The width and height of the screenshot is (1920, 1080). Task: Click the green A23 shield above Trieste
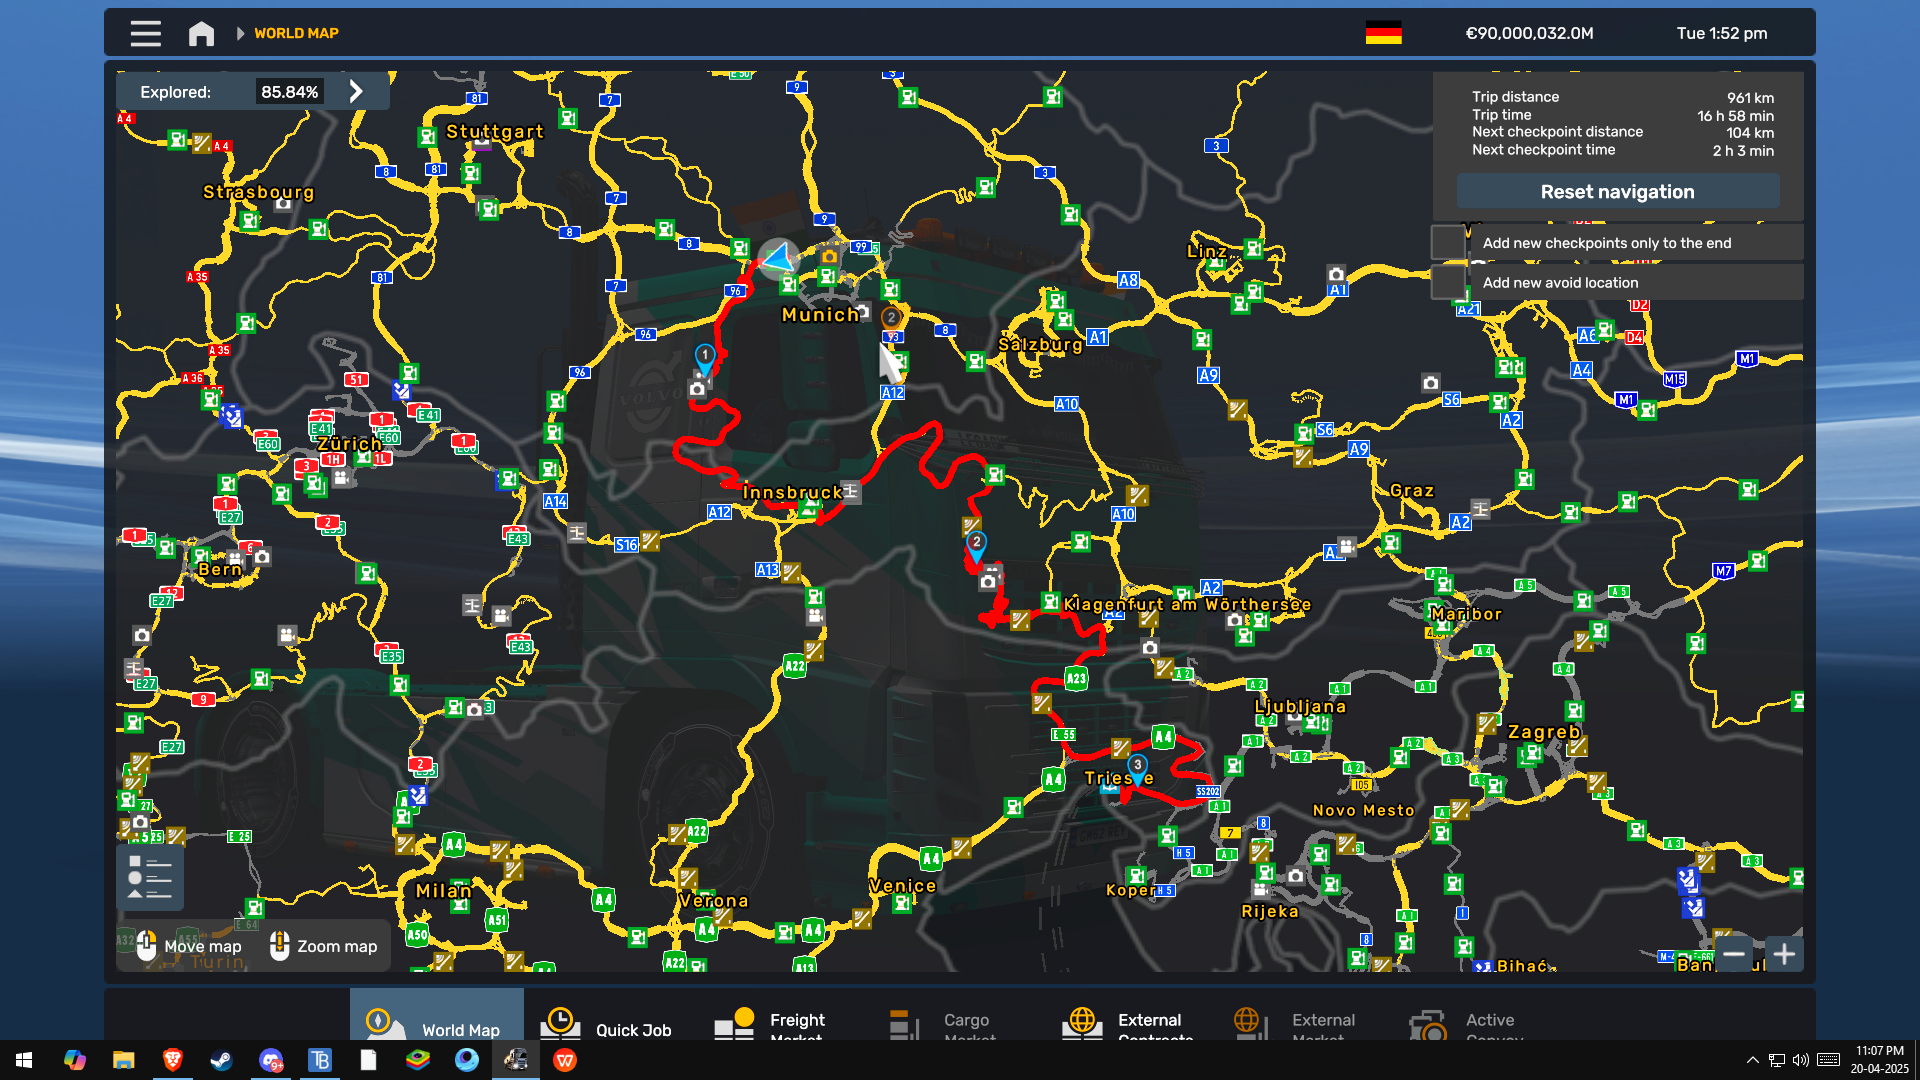(1076, 679)
